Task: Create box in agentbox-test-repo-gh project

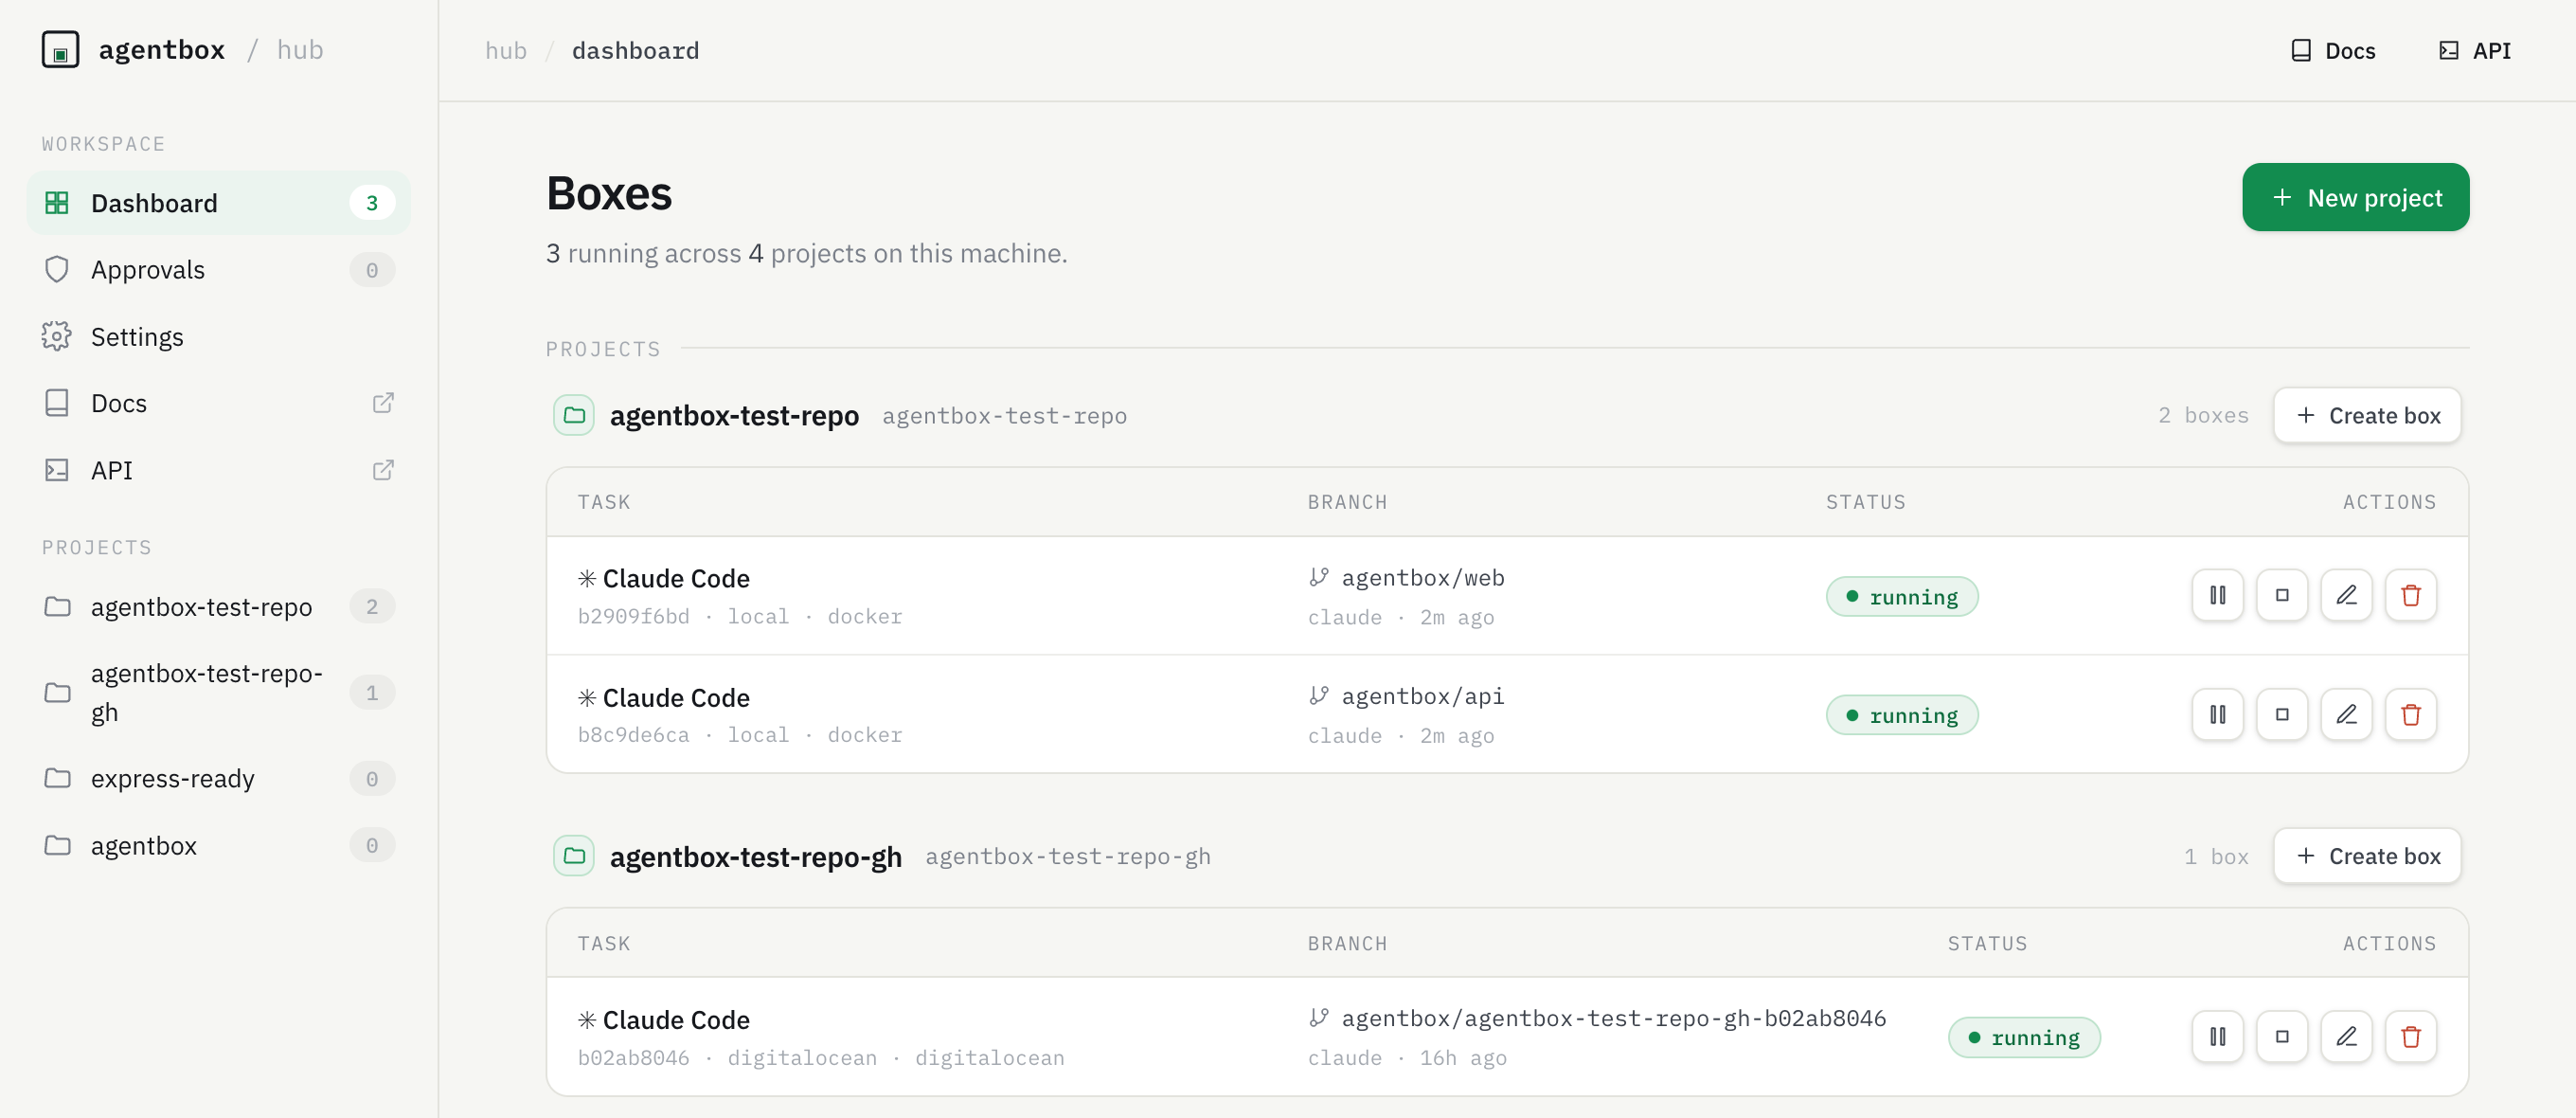Action: [2367, 856]
